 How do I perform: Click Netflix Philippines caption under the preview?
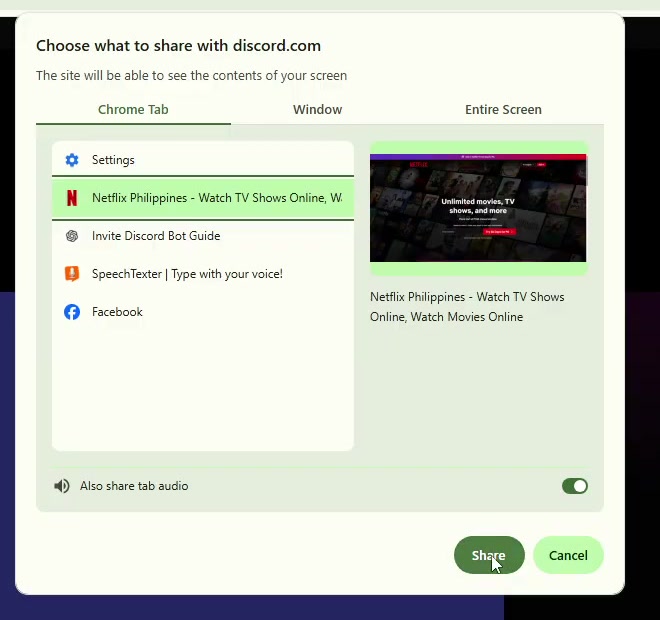pos(467,307)
